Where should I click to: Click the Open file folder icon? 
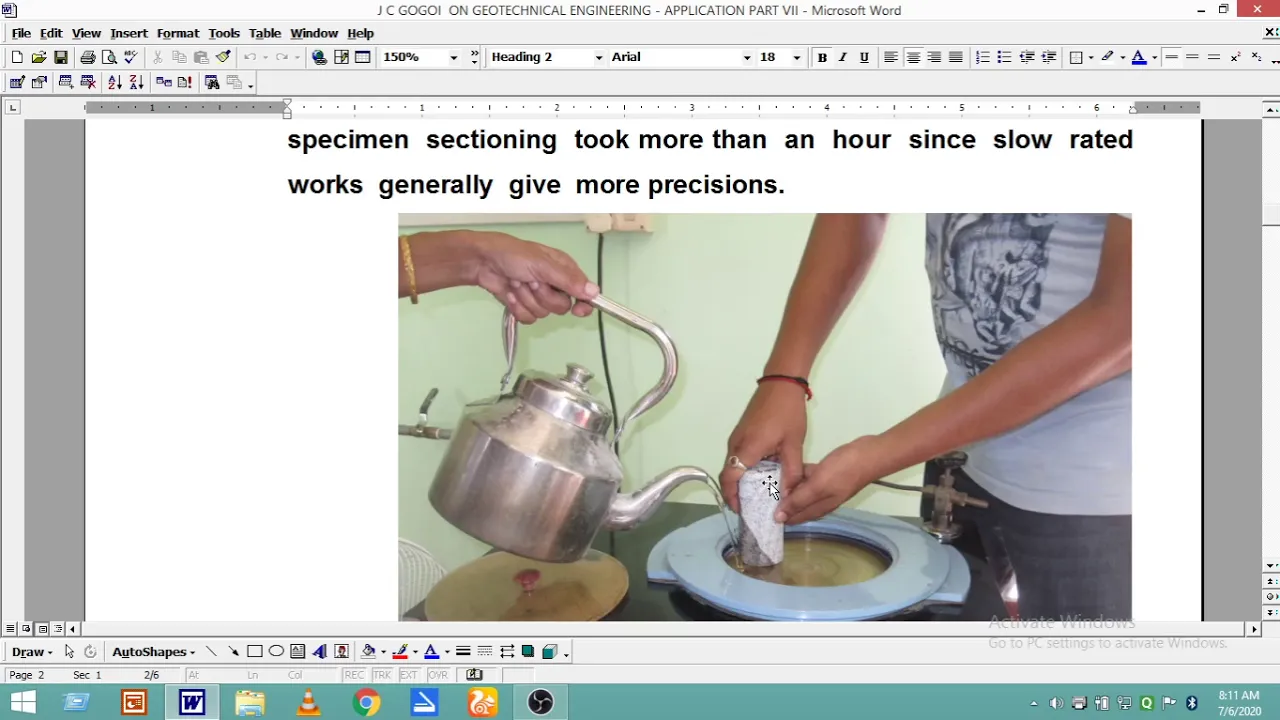[x=39, y=57]
